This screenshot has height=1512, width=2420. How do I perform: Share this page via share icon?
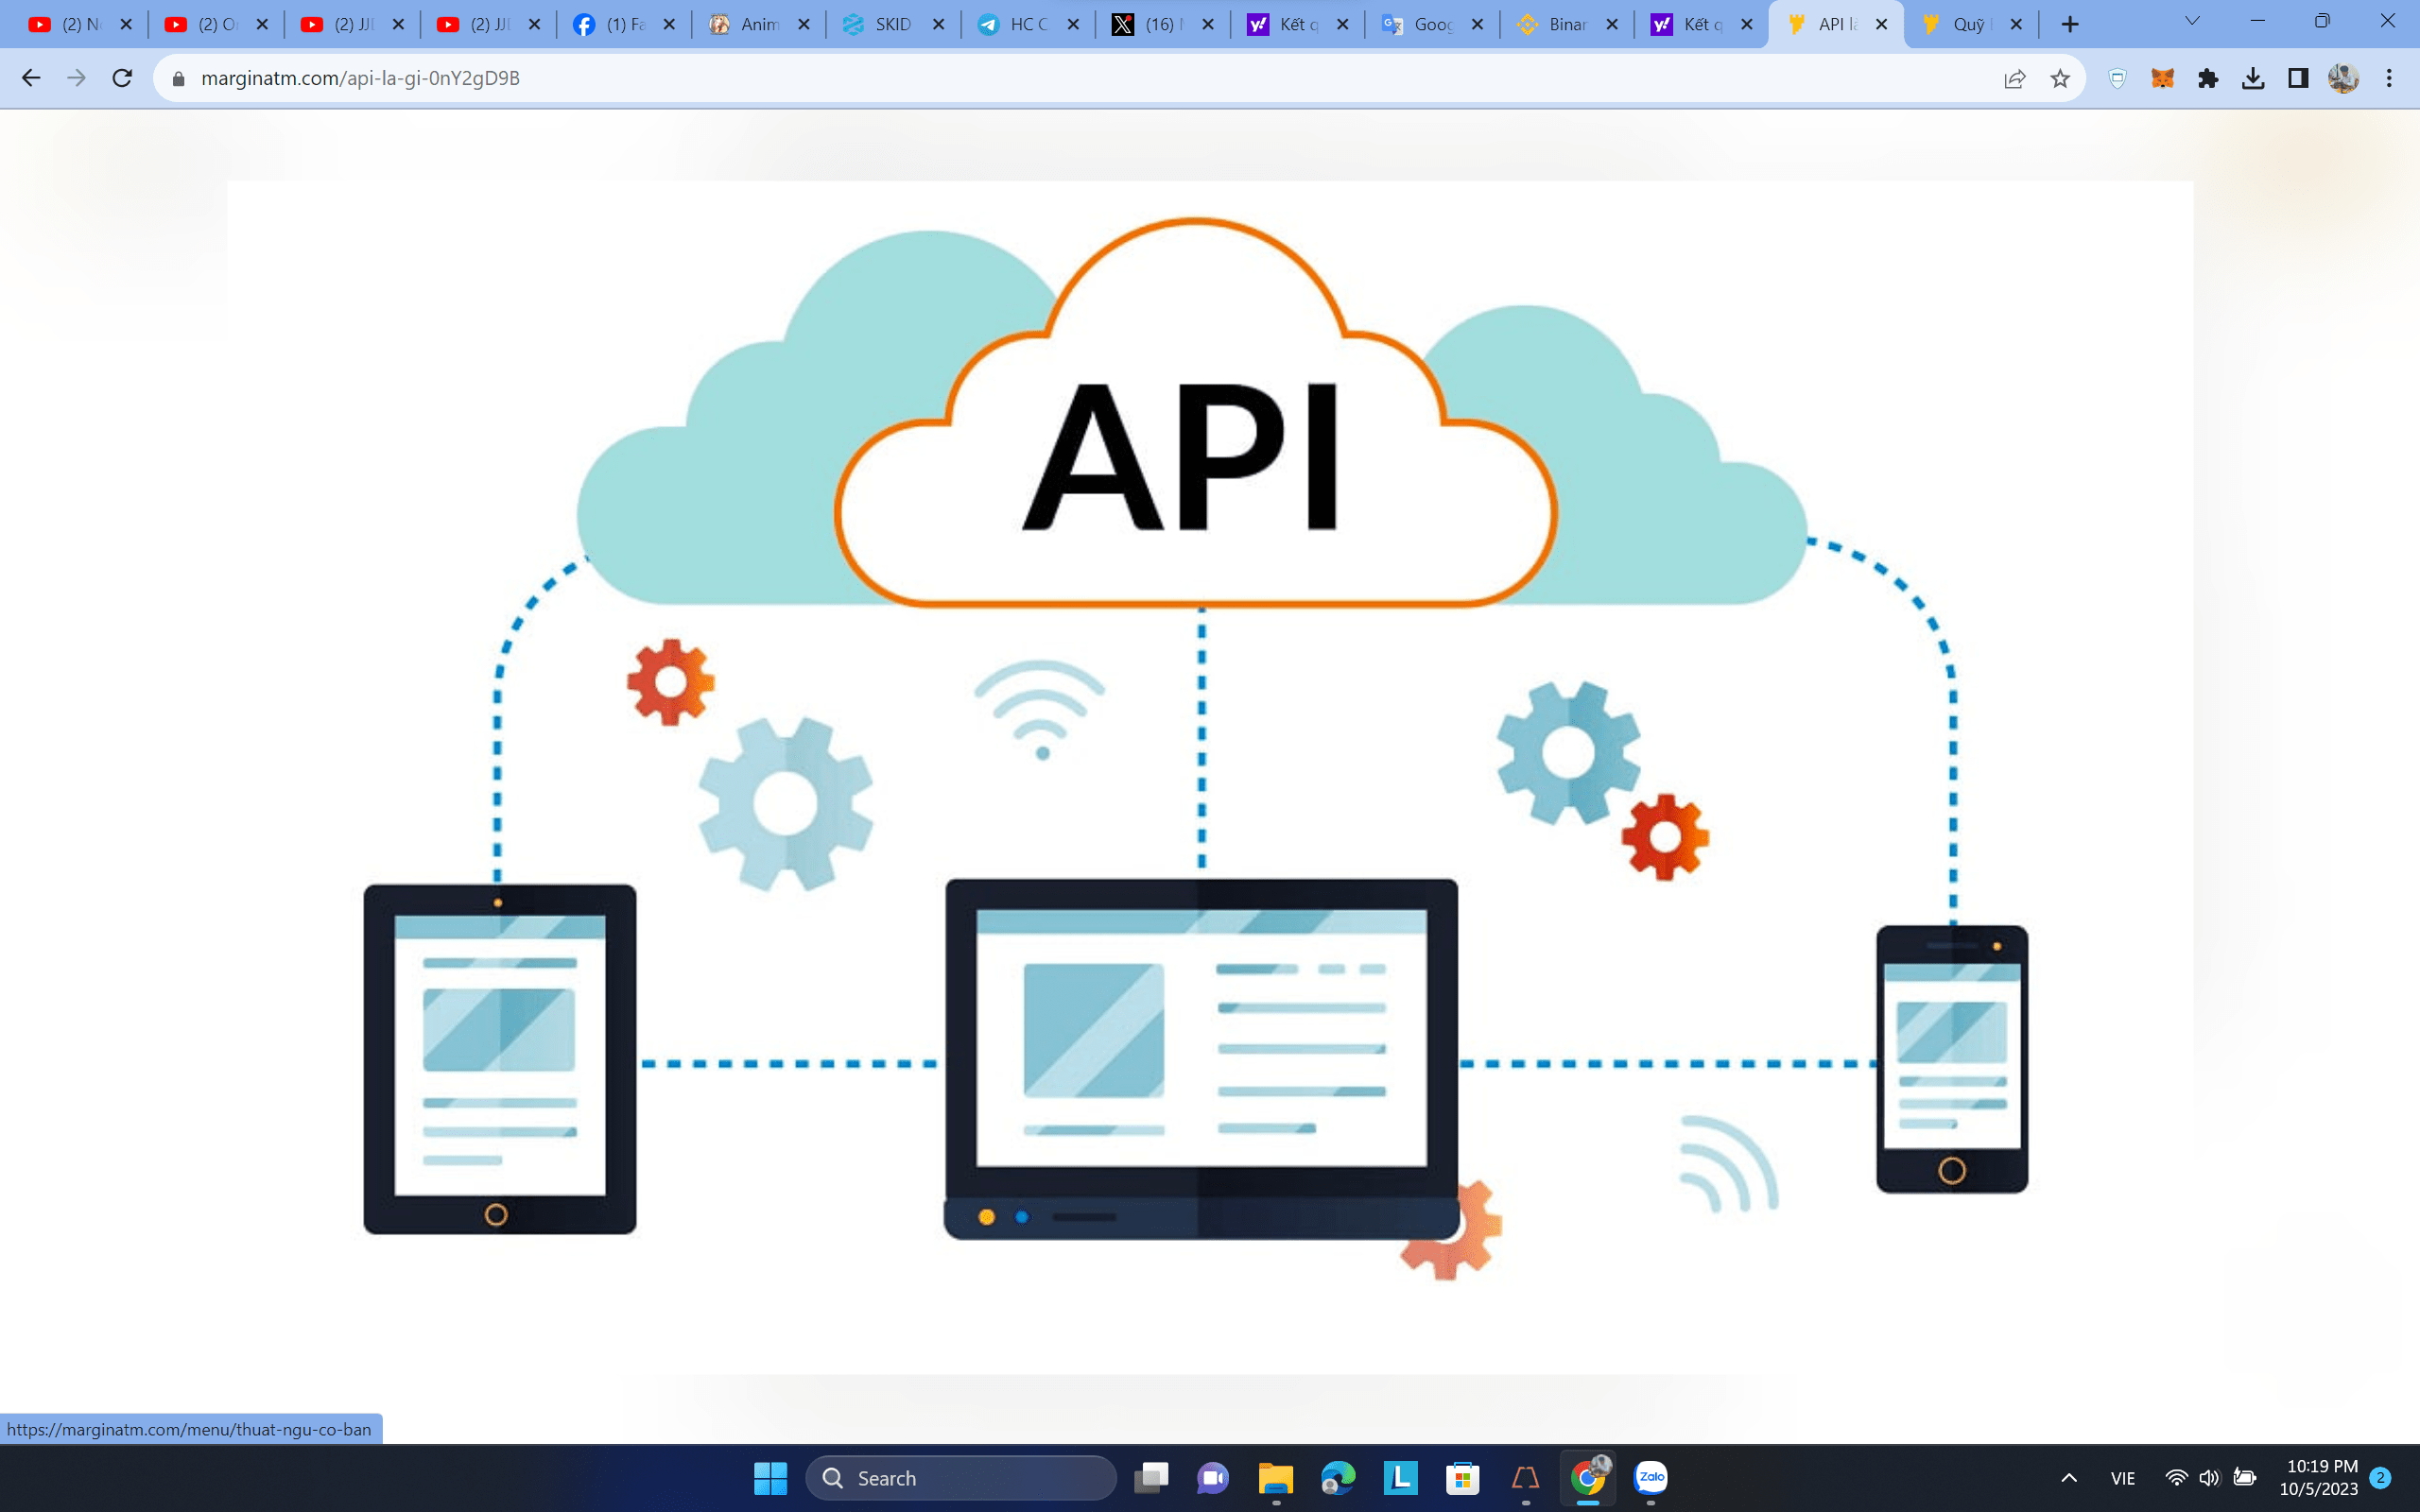[x=2015, y=78]
